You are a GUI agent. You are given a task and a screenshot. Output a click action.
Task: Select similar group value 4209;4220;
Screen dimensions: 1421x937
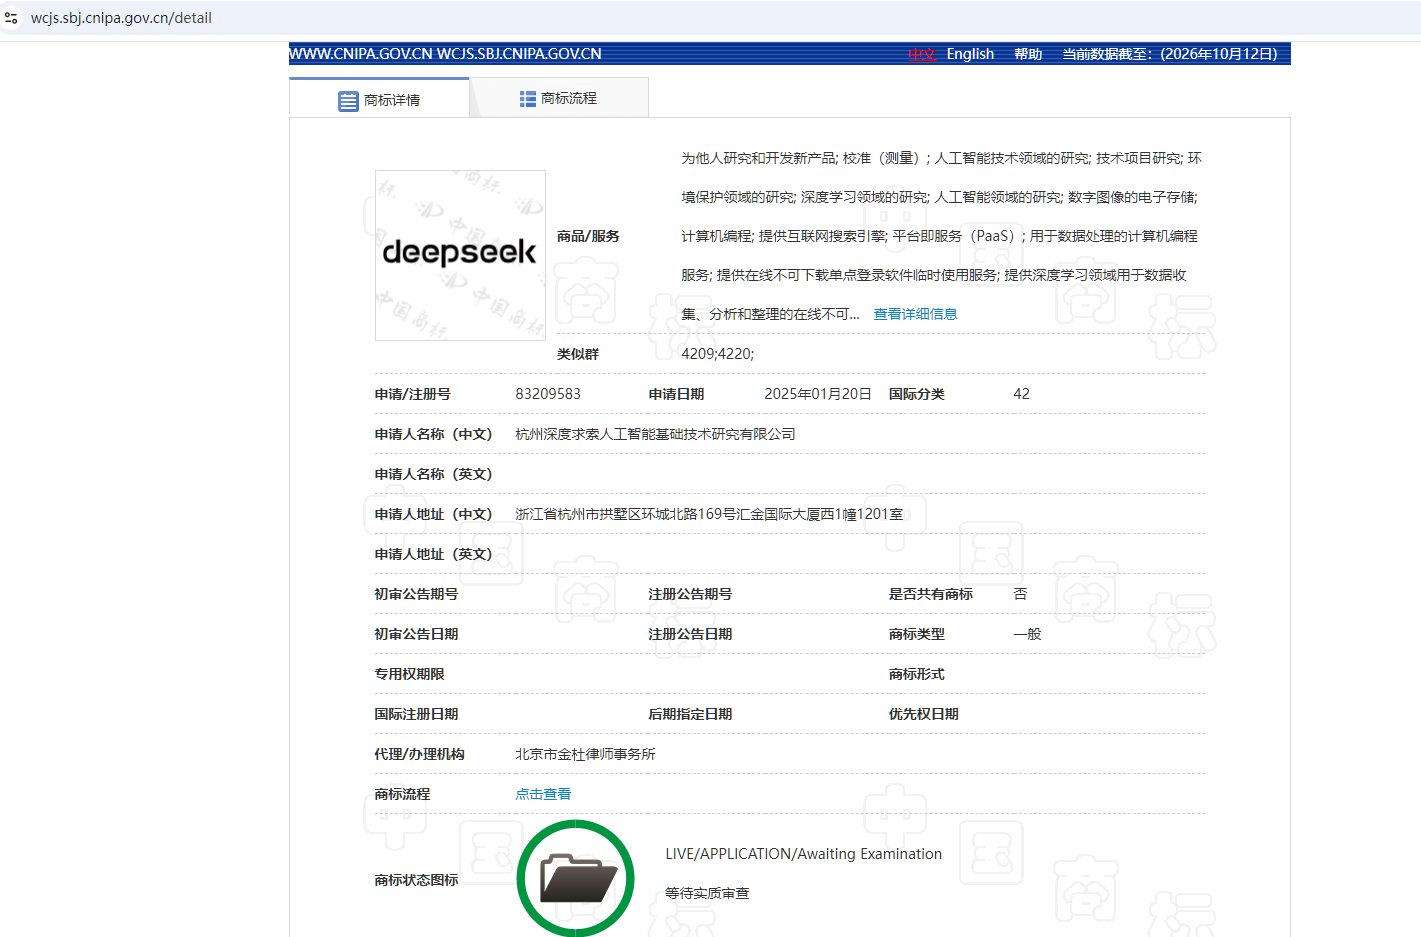718,354
